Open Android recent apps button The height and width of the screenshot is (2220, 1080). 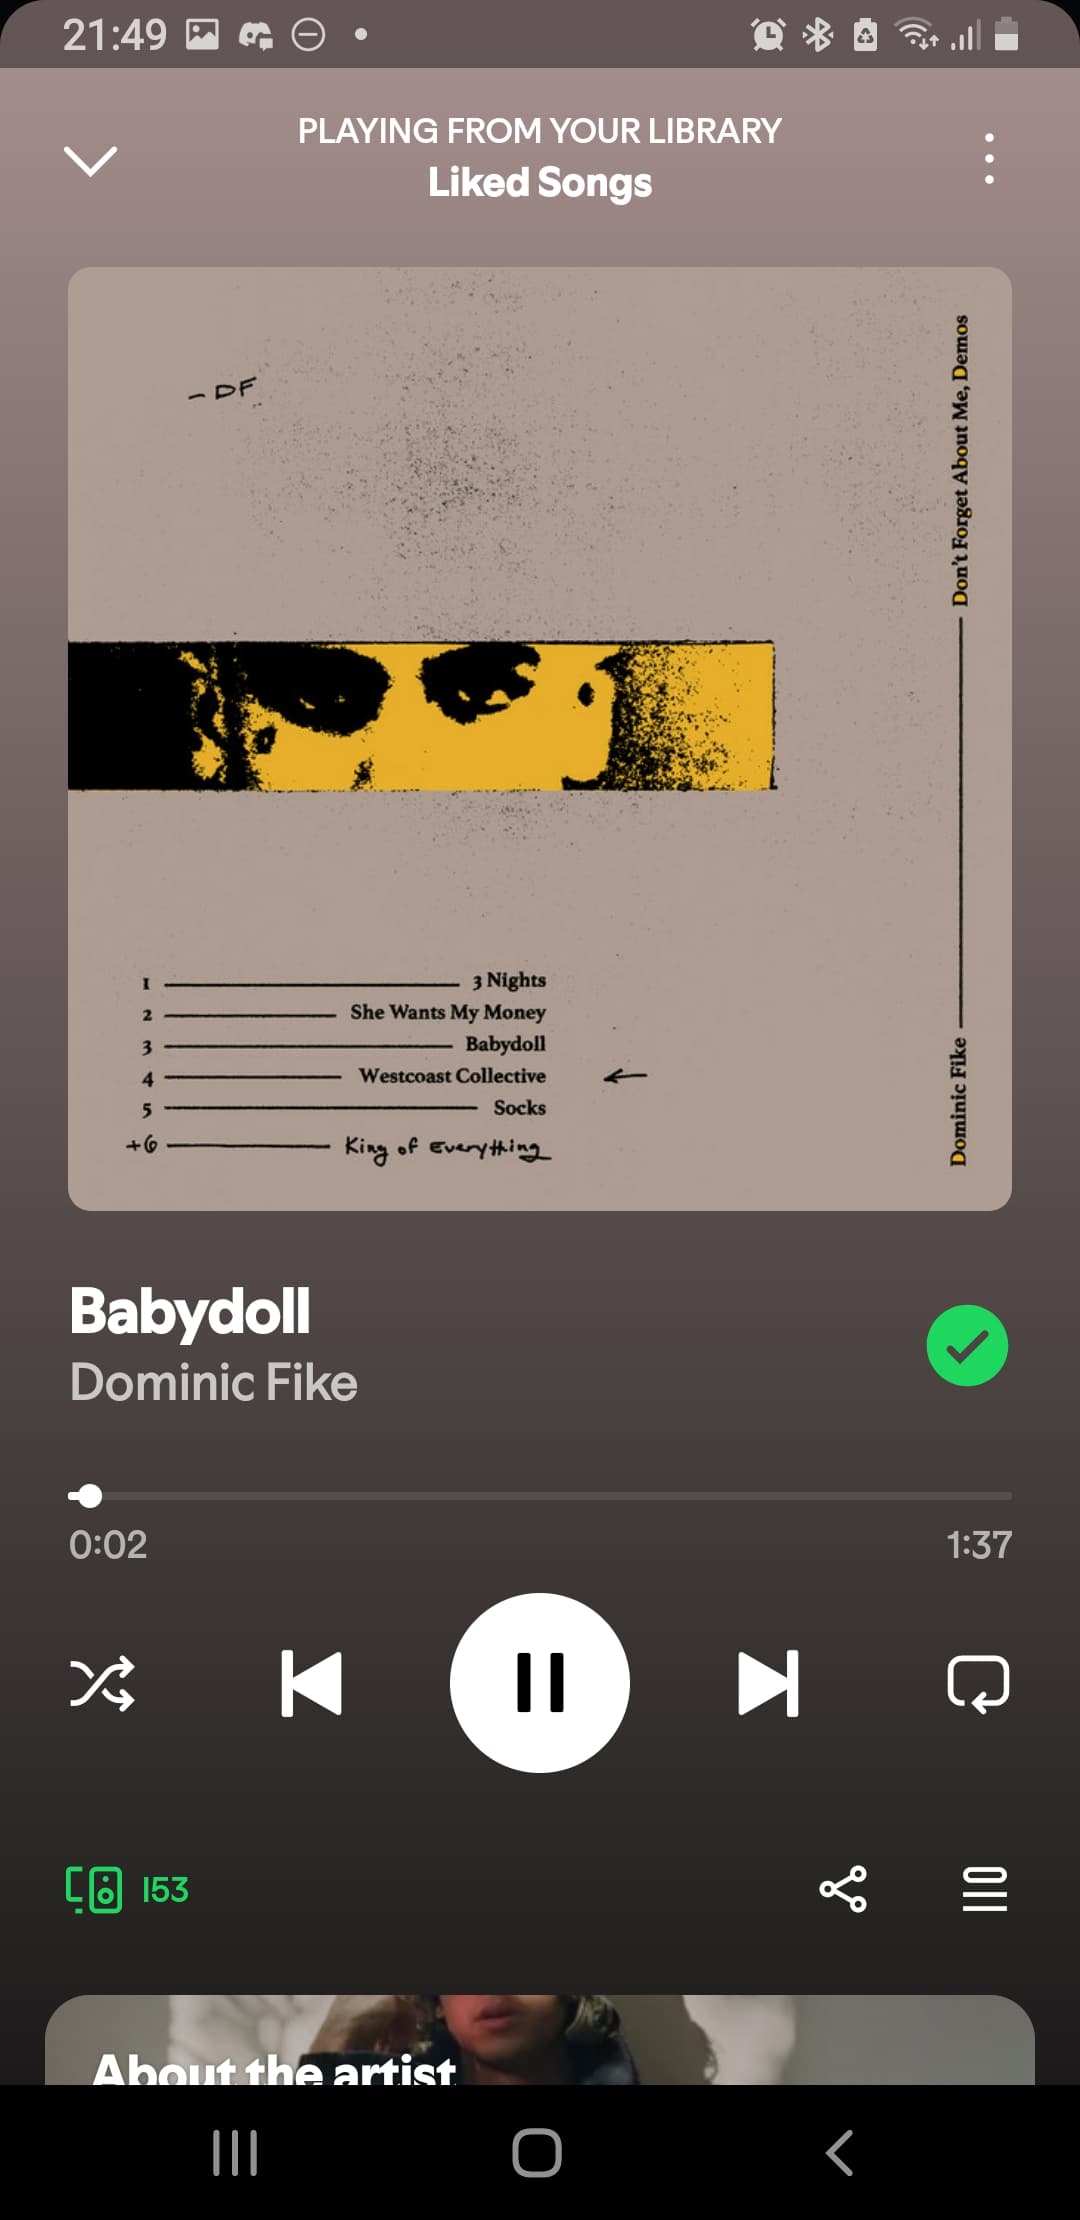point(235,2153)
